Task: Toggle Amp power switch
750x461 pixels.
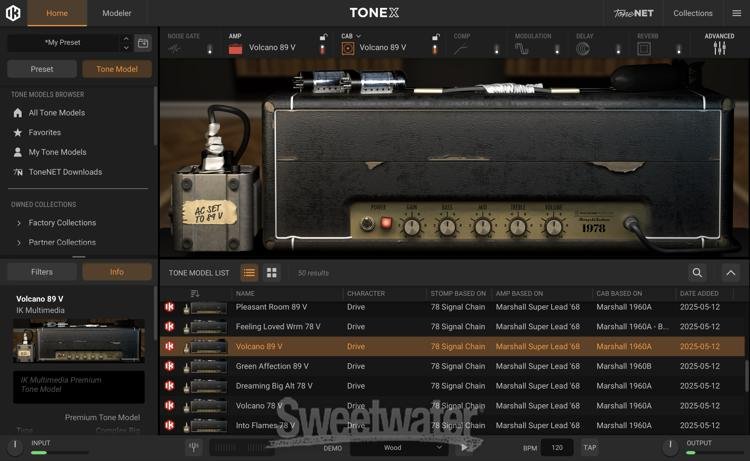Action: pyautogui.click(x=322, y=49)
